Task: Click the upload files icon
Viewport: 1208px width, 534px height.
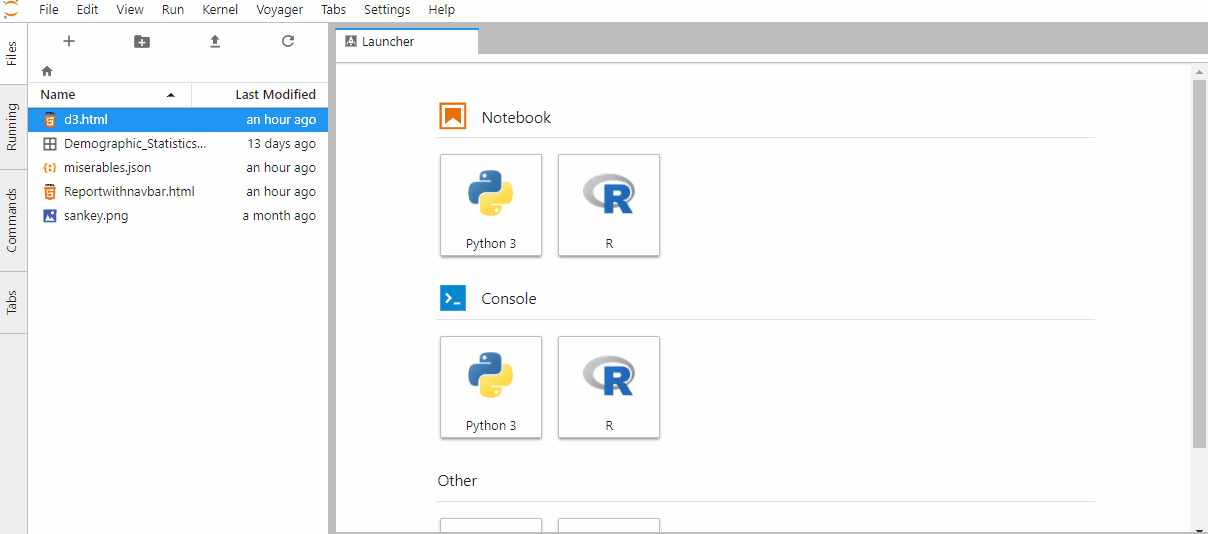Action: [x=214, y=41]
